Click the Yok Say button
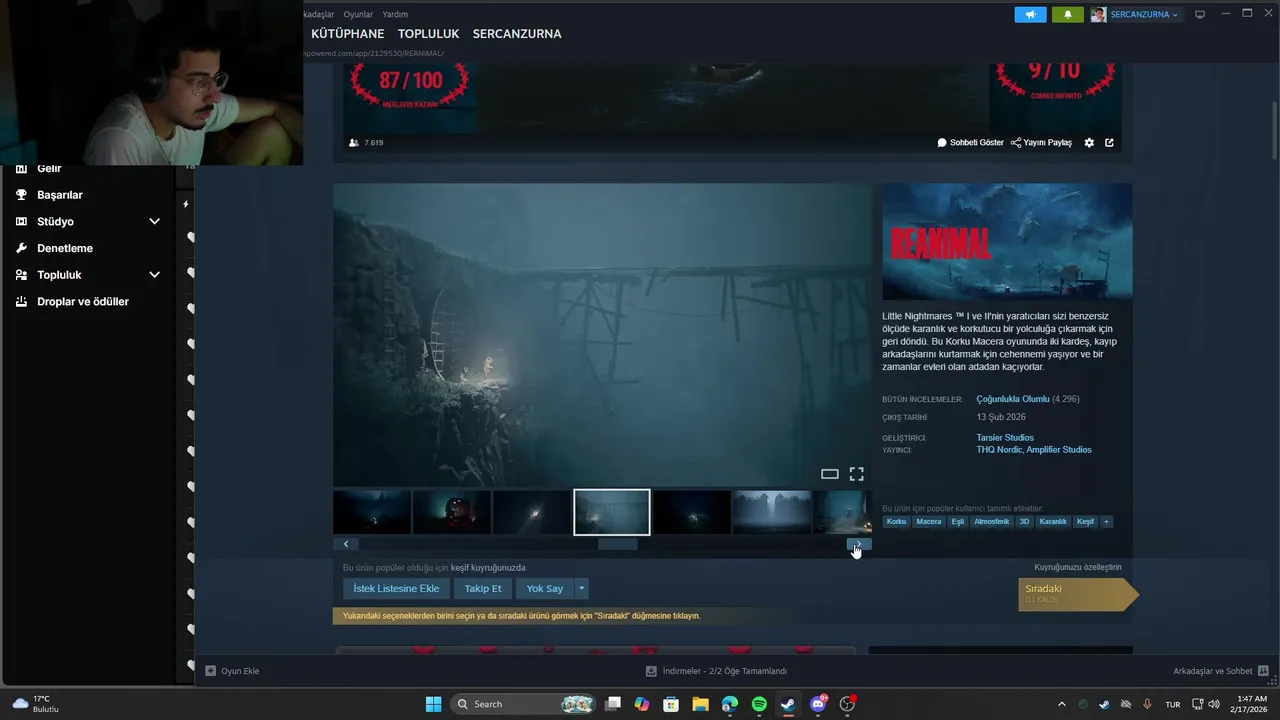This screenshot has width=1280, height=720. pos(545,588)
